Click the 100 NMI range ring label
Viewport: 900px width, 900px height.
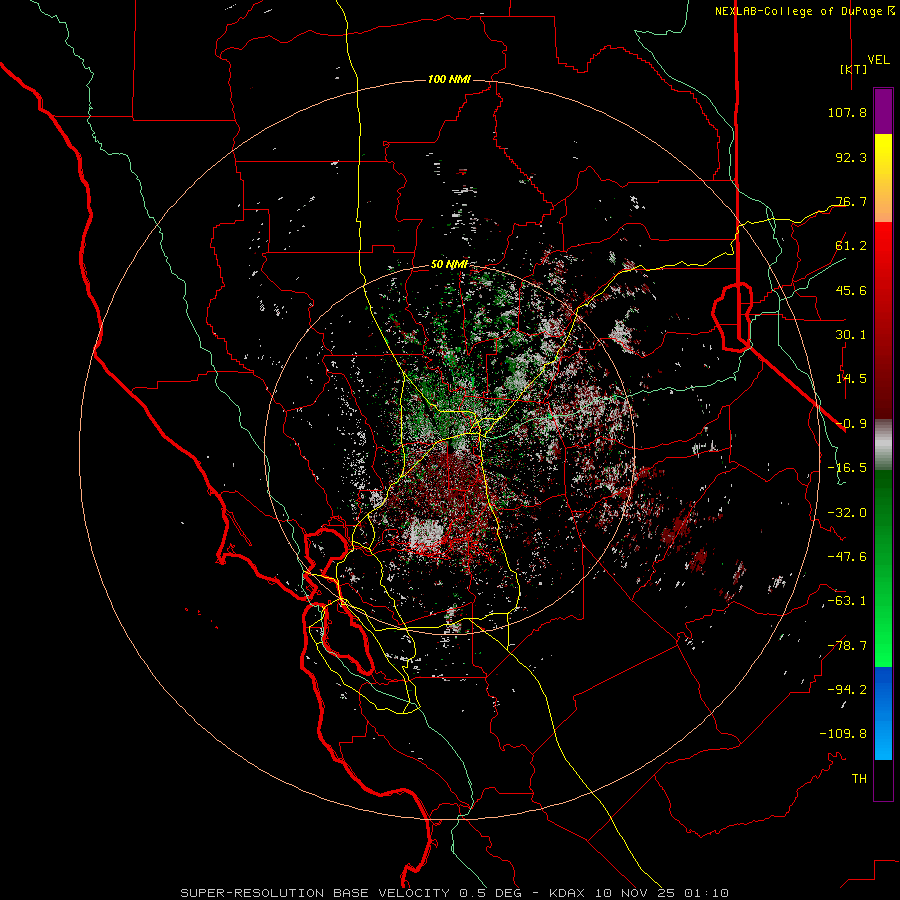[x=449, y=79]
